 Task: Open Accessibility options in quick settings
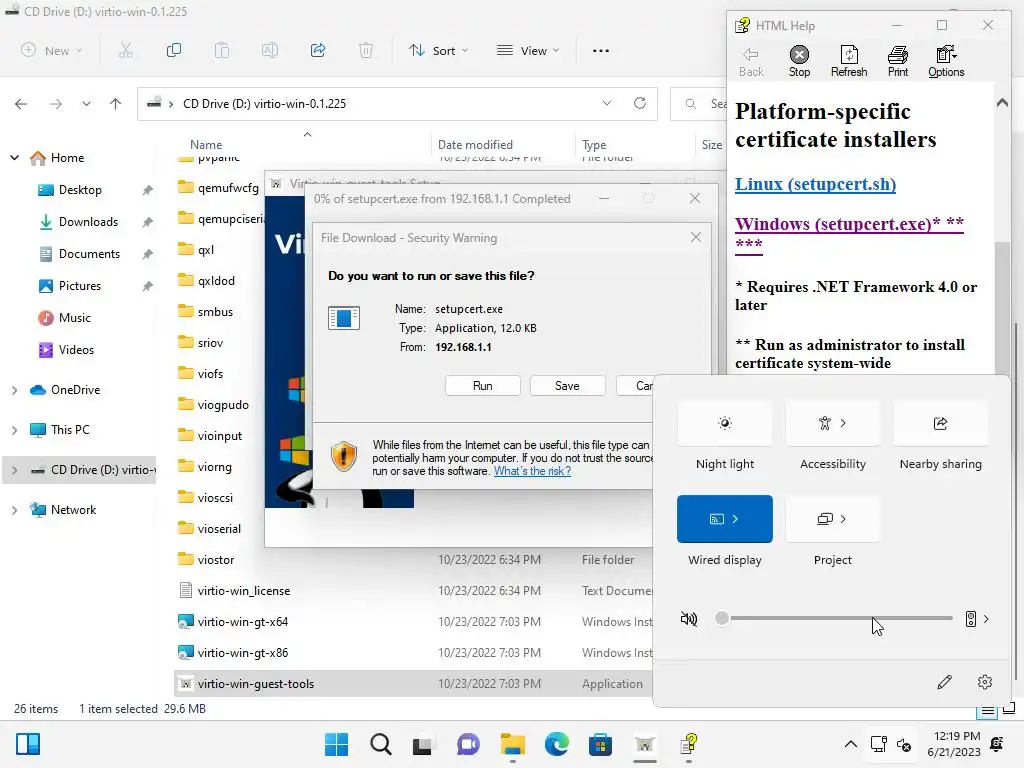pos(833,423)
